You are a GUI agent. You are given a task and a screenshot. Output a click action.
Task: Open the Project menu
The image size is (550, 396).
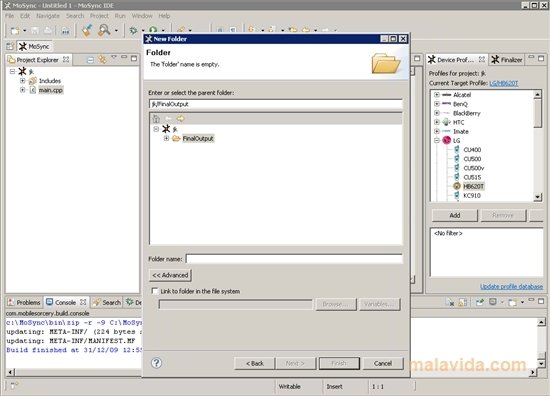99,16
